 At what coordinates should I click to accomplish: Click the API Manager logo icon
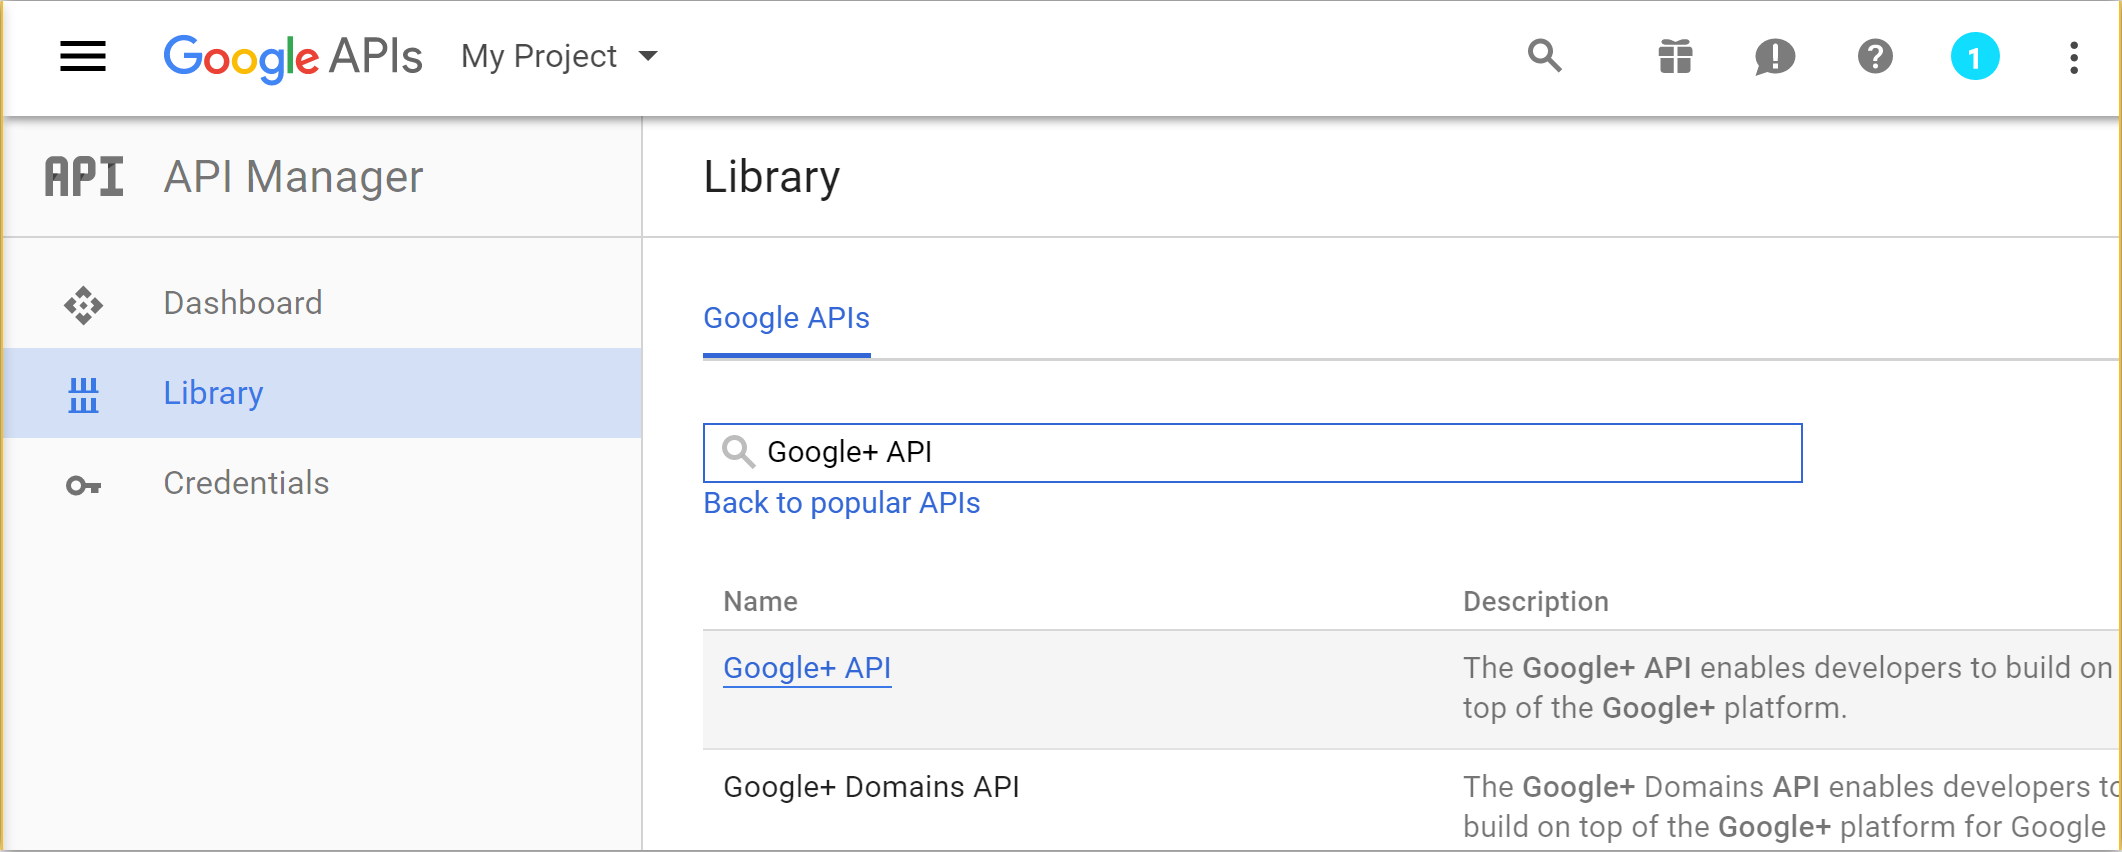[x=84, y=177]
